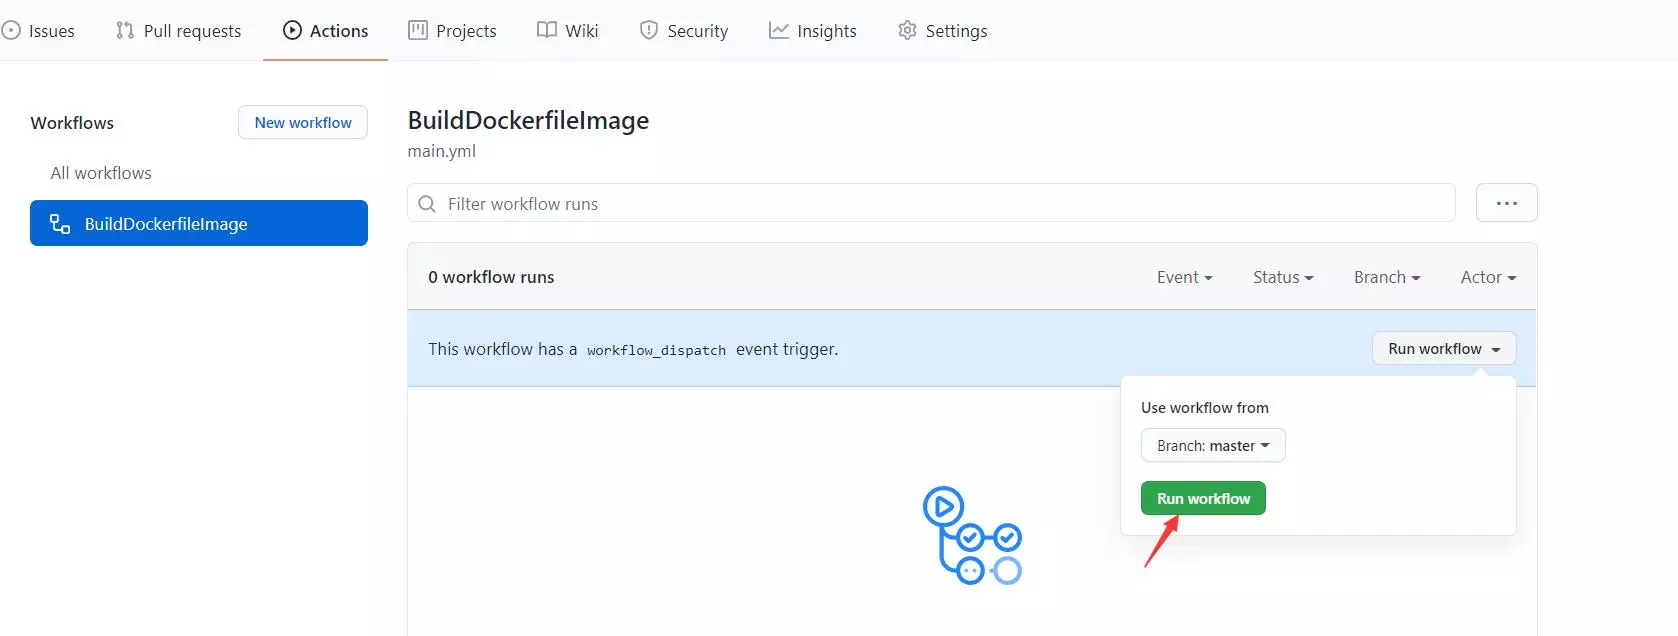Focus the Filter workflow runs search field
The image size is (1678, 636).
pyautogui.click(x=931, y=203)
